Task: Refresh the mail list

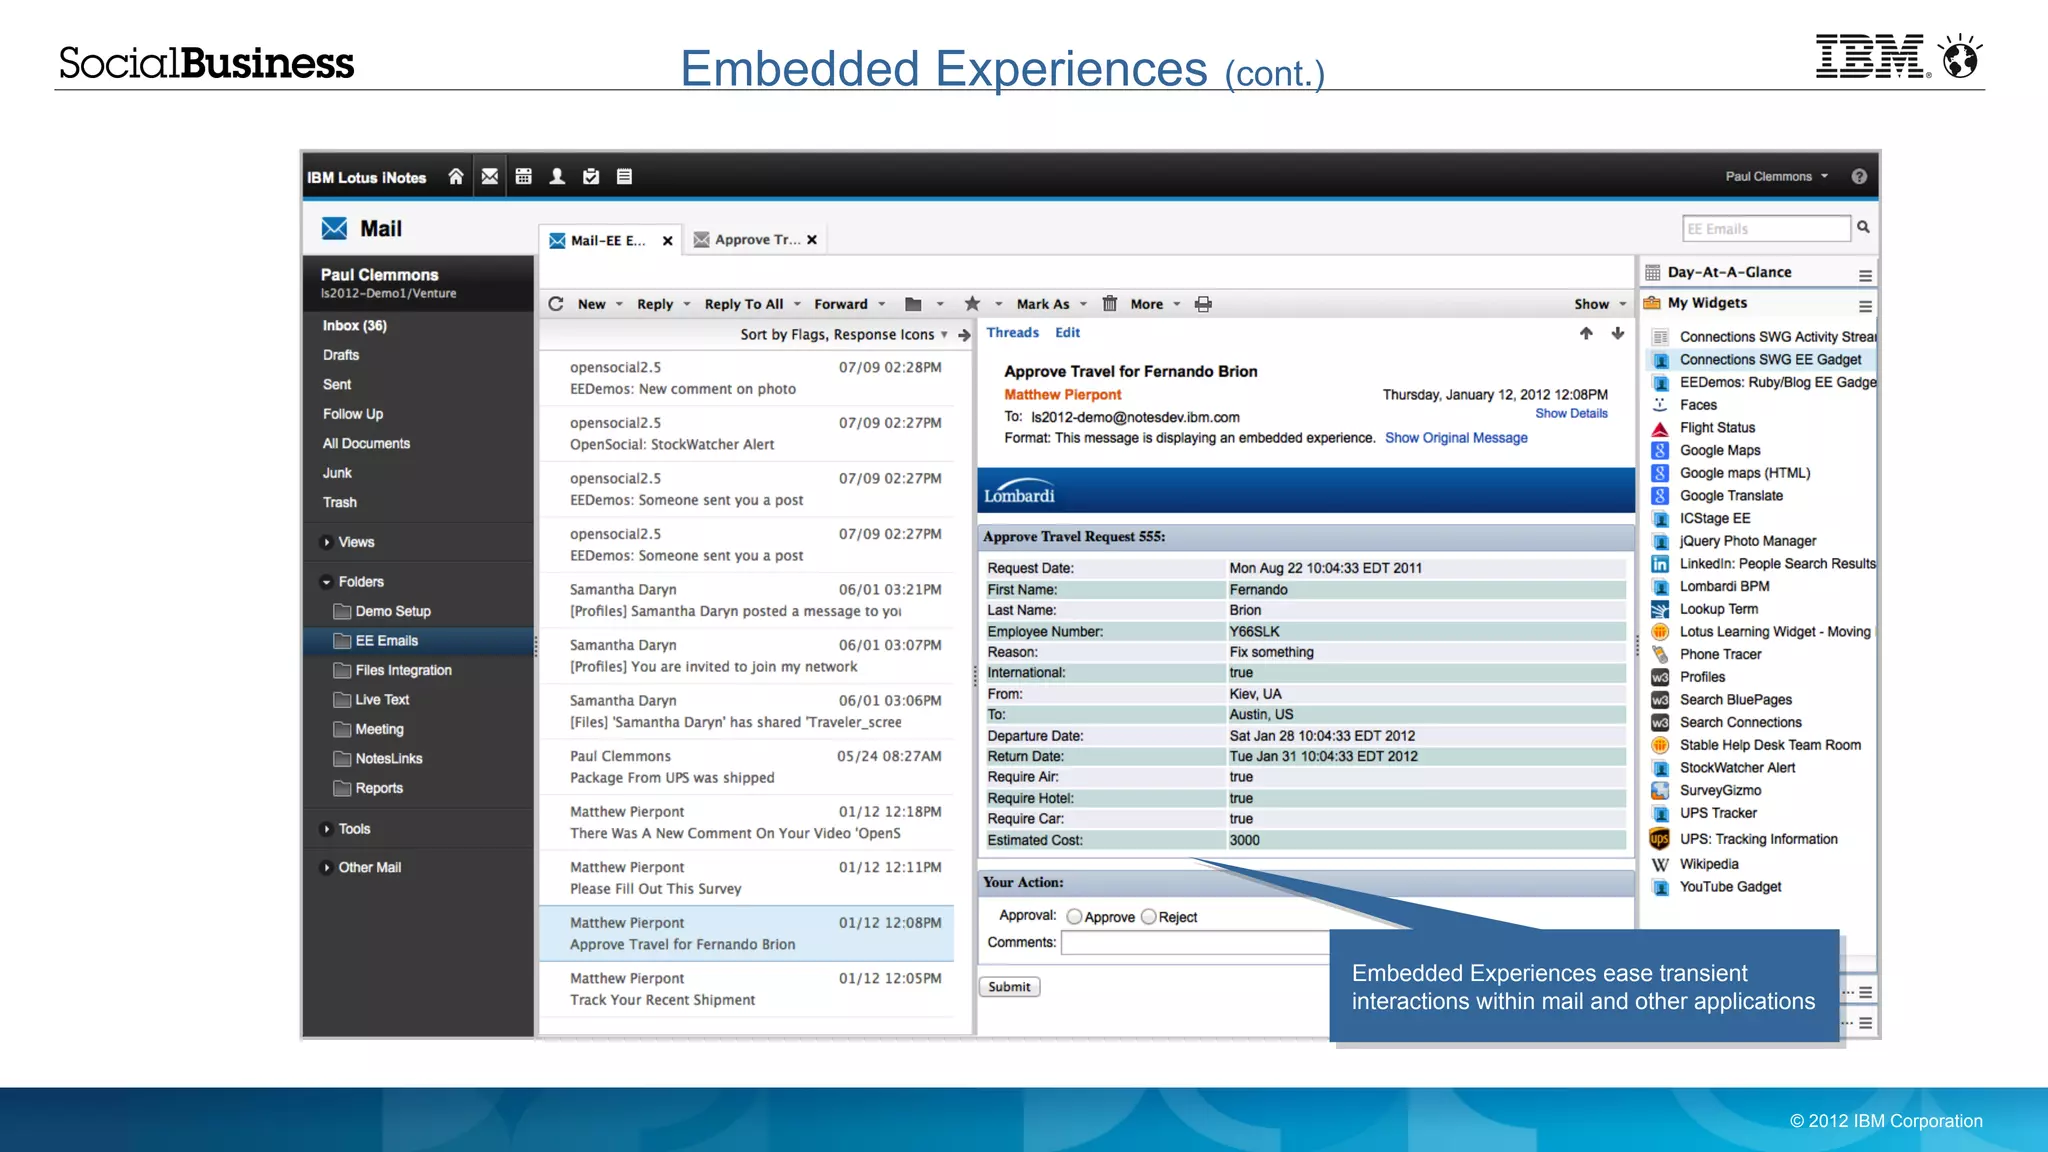Action: (556, 304)
